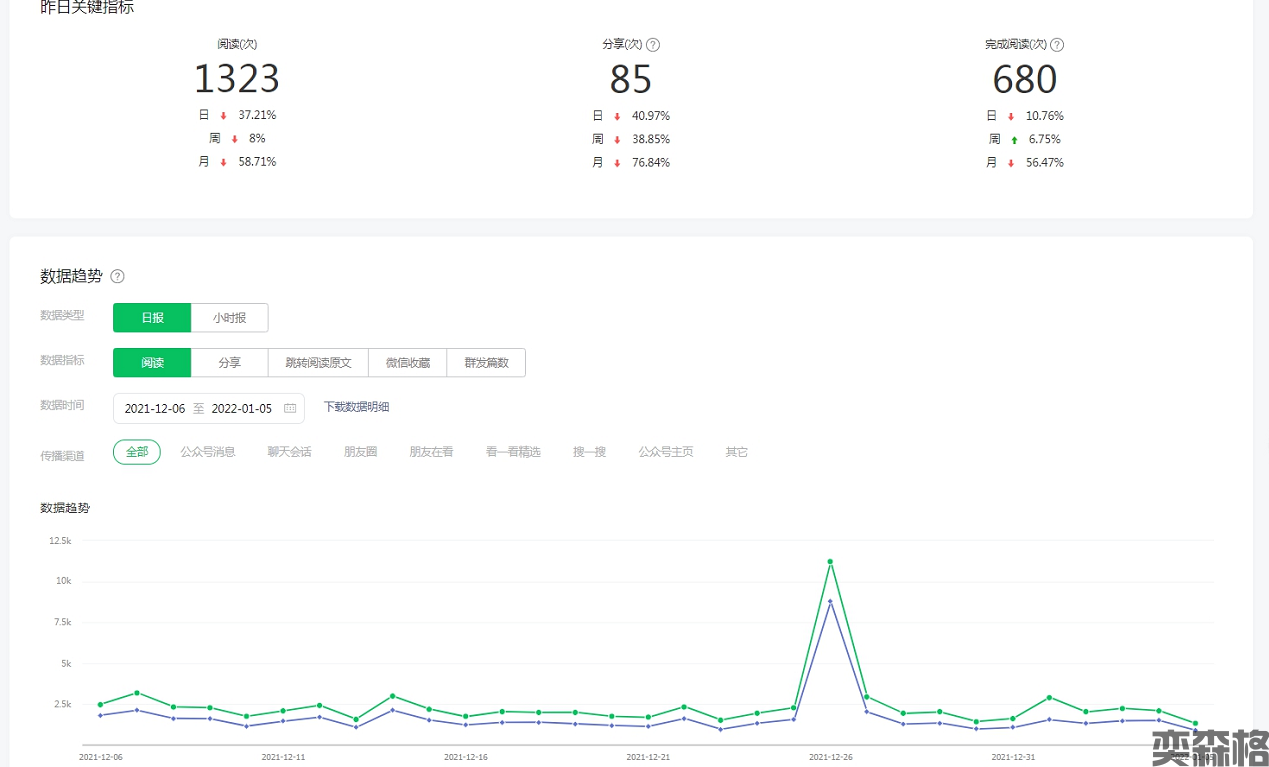Click help icon next to 分享(次)
1269x767 pixels.
pyautogui.click(x=653, y=45)
